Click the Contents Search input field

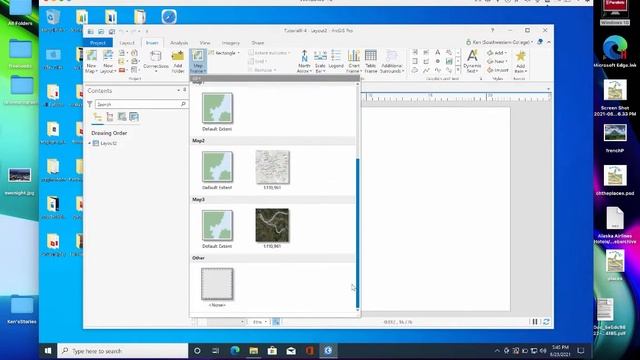[141, 104]
